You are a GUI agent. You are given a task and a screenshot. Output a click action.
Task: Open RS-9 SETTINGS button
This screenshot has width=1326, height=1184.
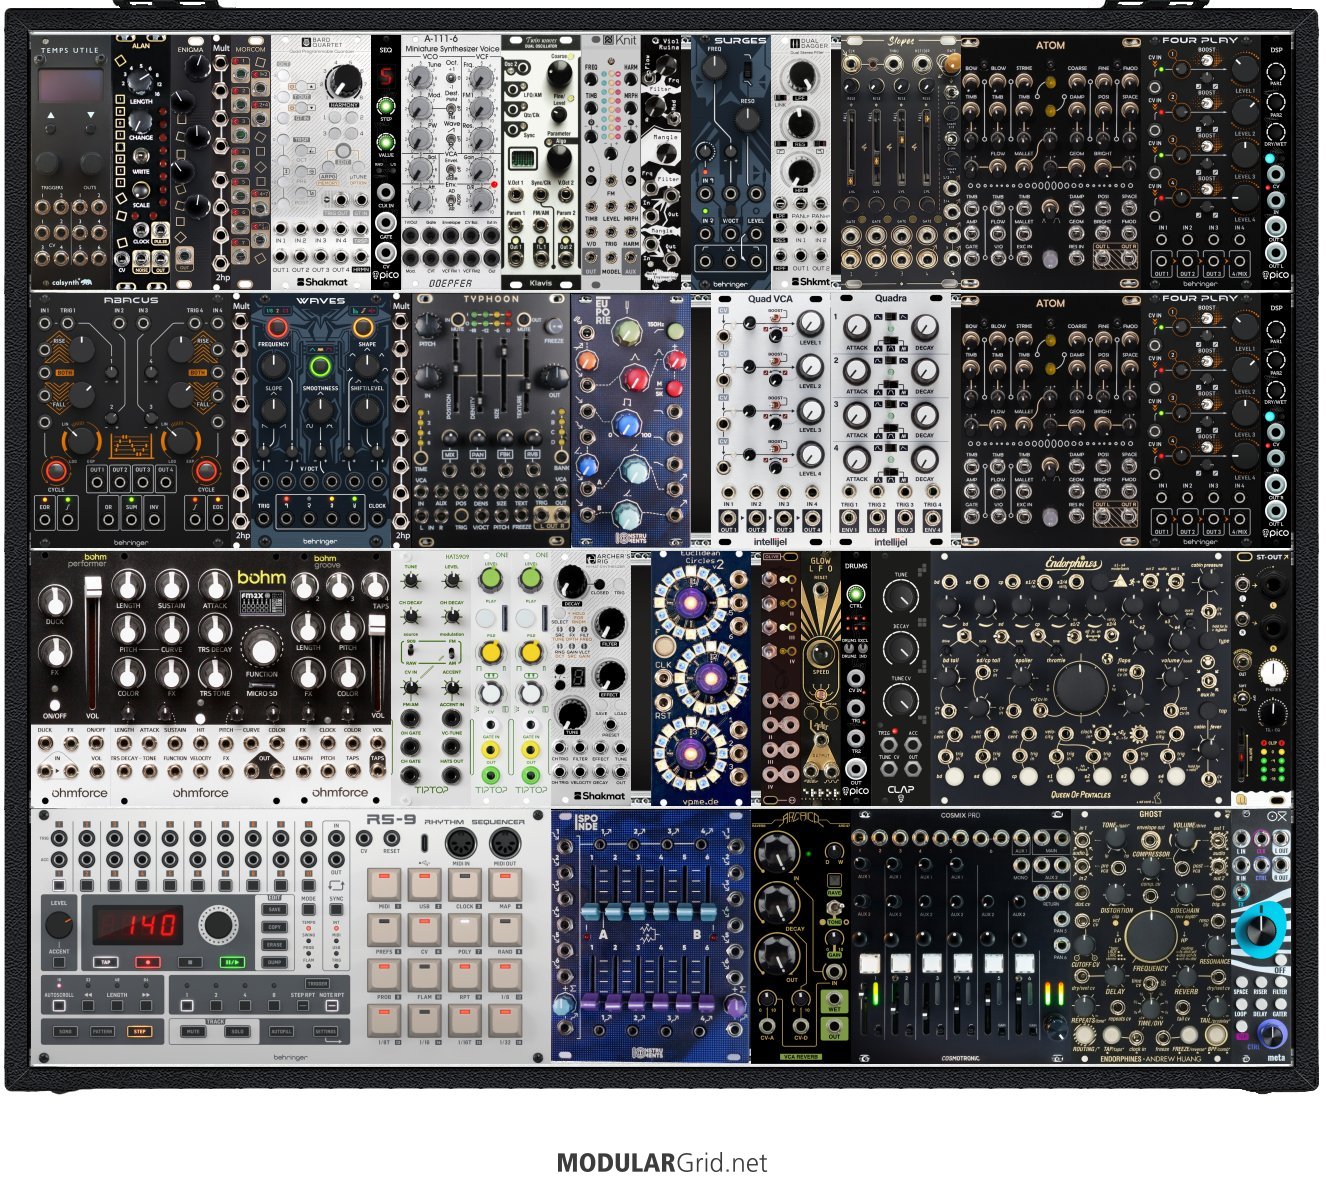[325, 1031]
